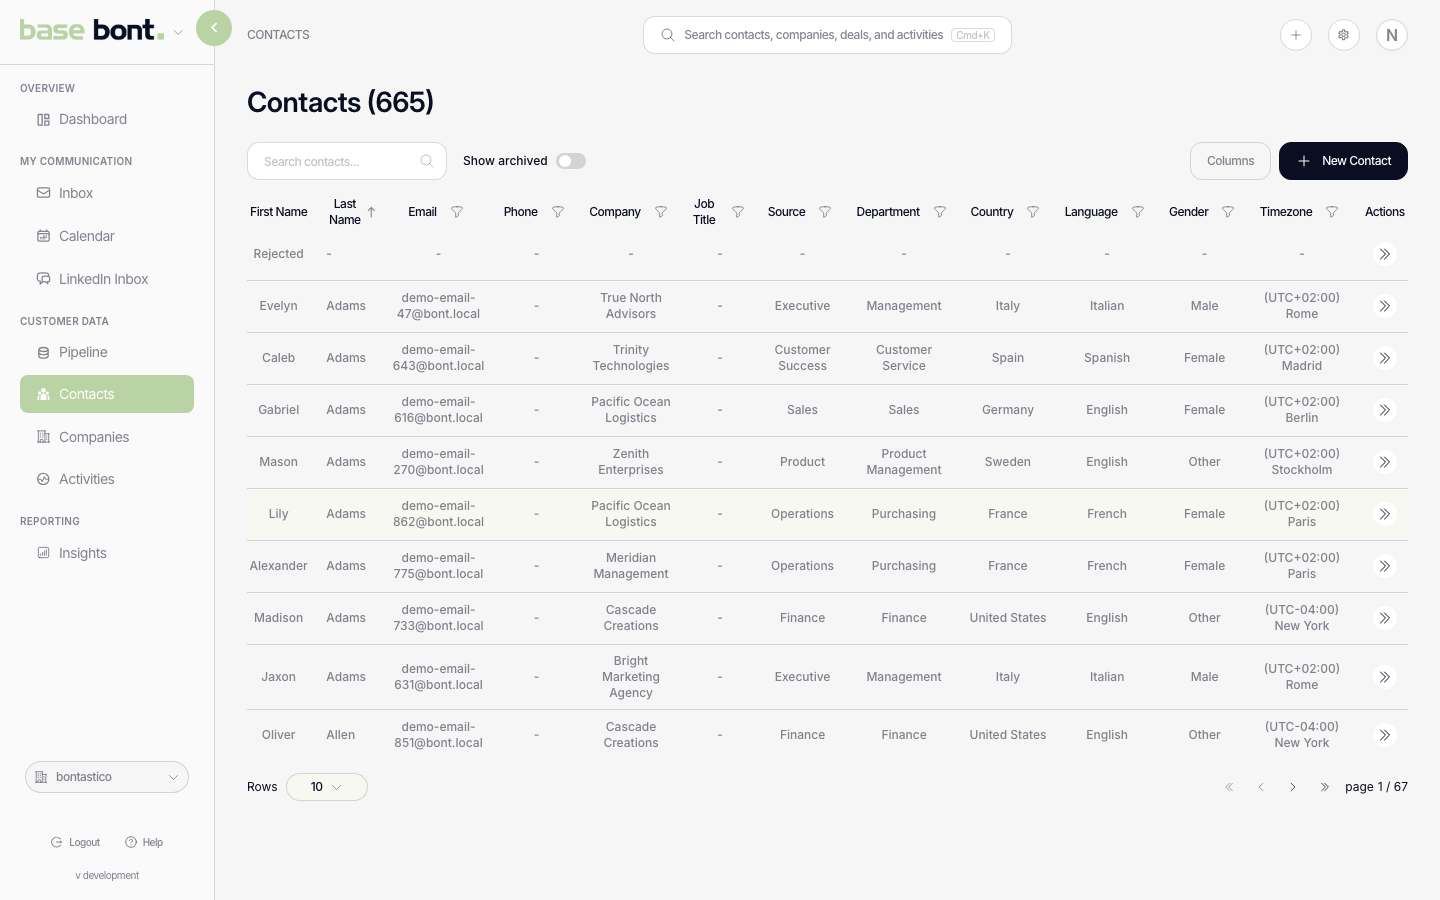The width and height of the screenshot is (1440, 900).
Task: Click the New Contact button
Action: click(x=1343, y=161)
